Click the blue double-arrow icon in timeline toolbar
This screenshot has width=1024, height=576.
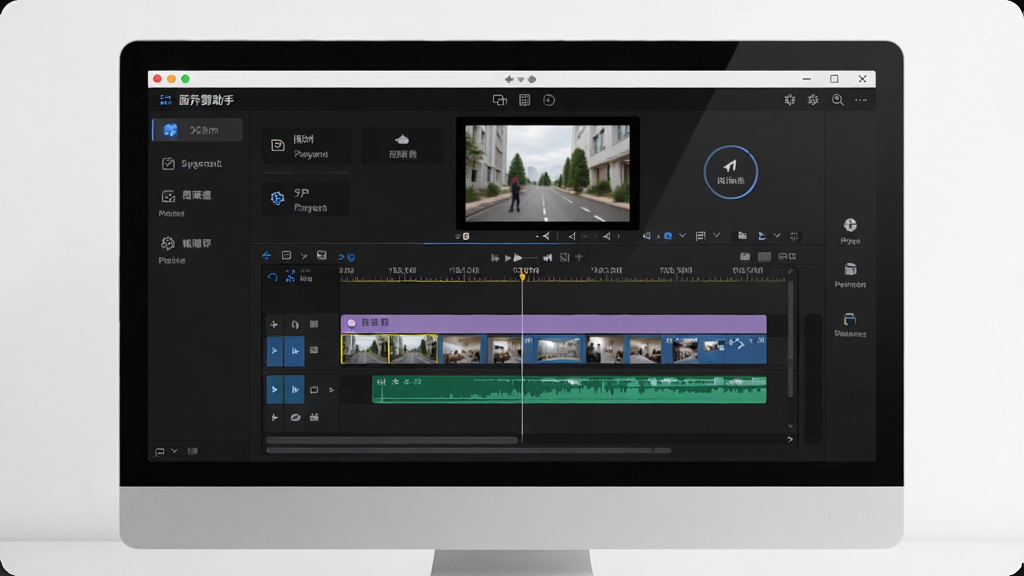click(266, 256)
